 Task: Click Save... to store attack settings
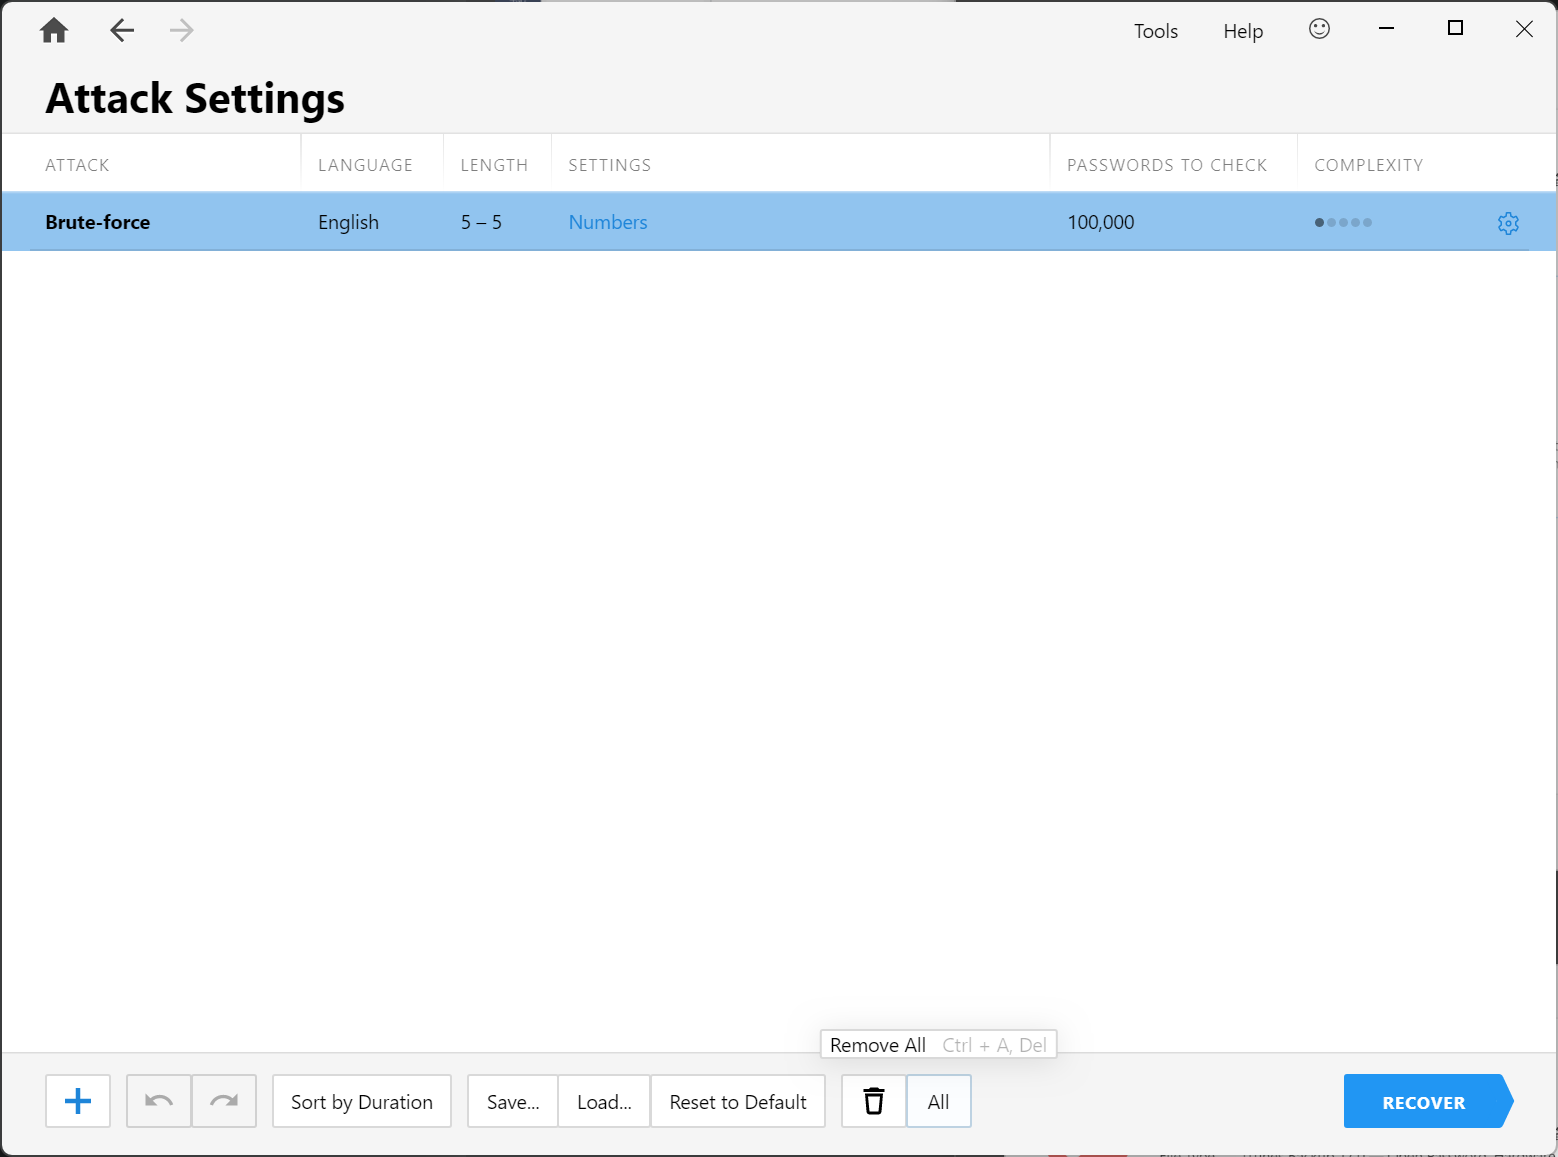[x=513, y=1101]
